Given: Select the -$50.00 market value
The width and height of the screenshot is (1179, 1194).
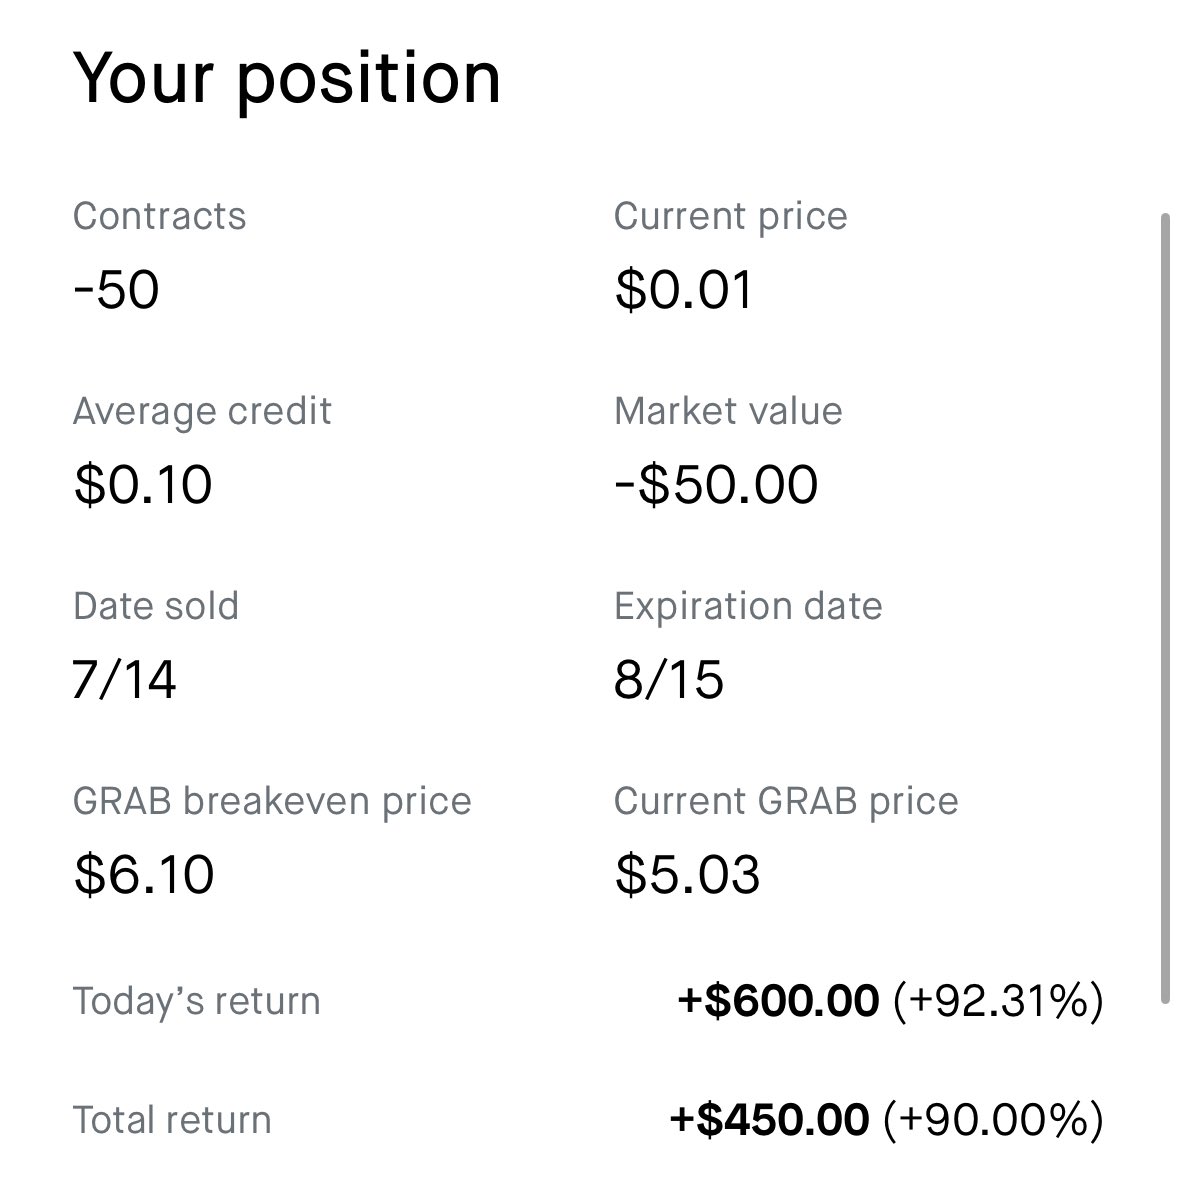Looking at the screenshot, I should [x=716, y=484].
